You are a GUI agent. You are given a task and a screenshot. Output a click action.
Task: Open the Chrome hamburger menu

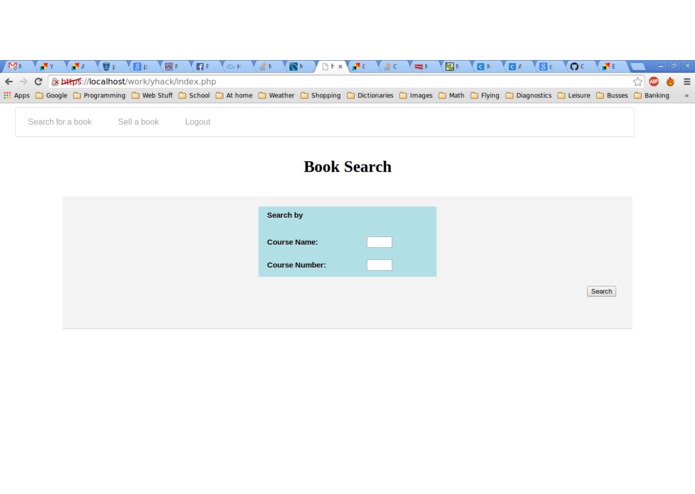coord(687,82)
